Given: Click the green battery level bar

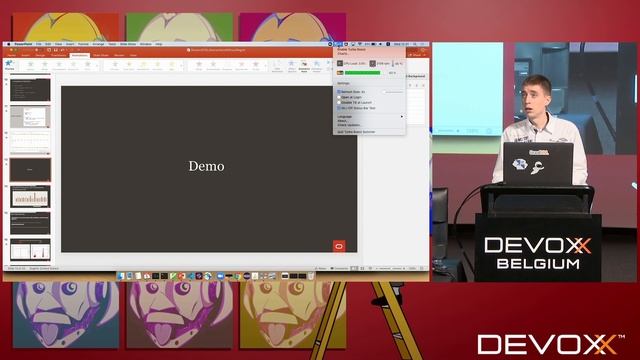Looking at the screenshot, I should [362, 73].
